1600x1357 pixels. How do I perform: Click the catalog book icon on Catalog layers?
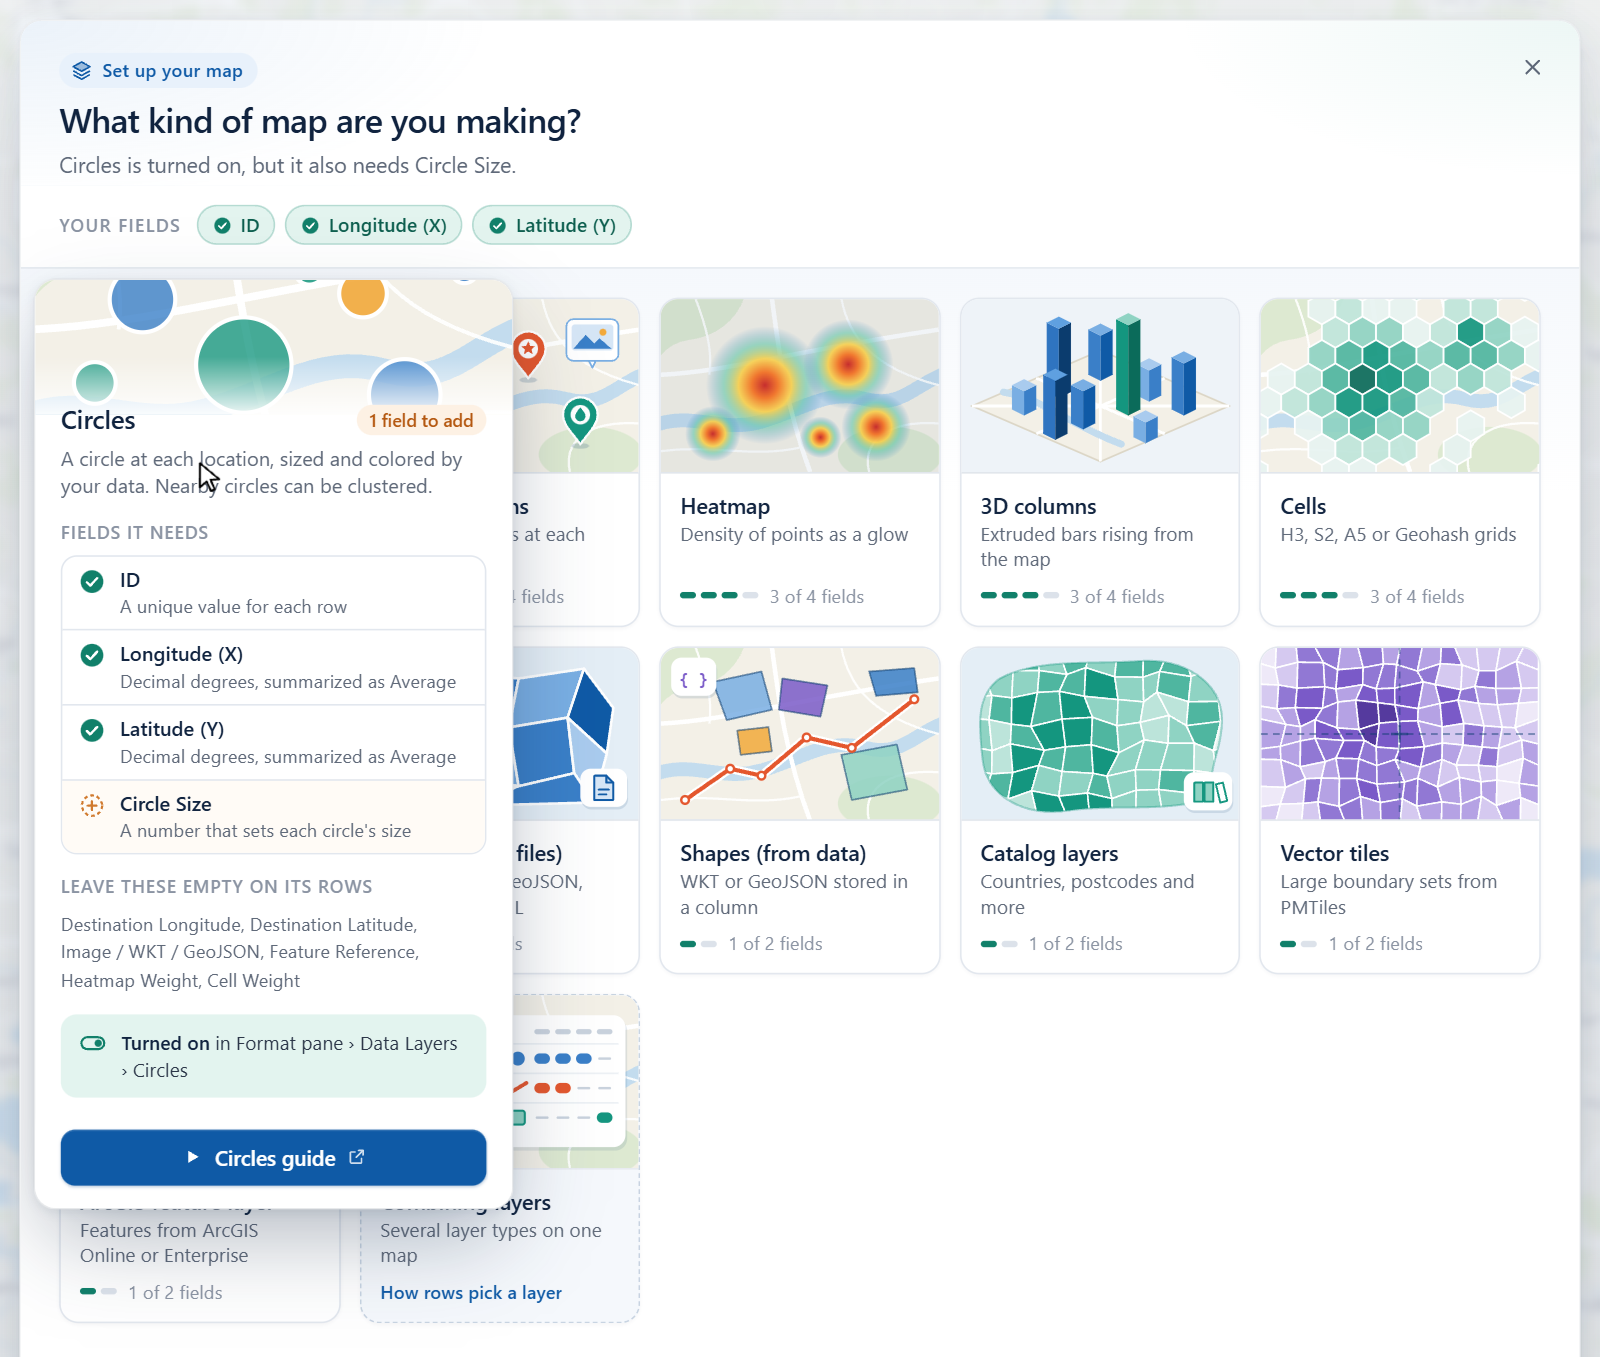point(1210,792)
